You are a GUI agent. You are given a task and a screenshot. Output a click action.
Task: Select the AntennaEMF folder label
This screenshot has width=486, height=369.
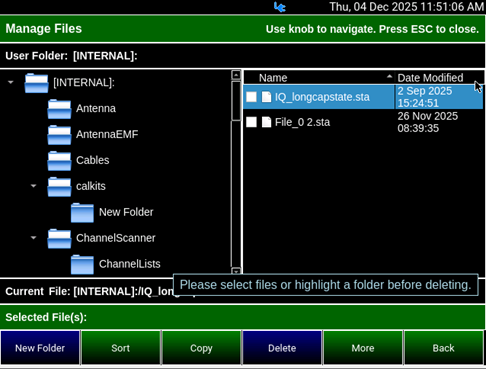[x=107, y=134]
